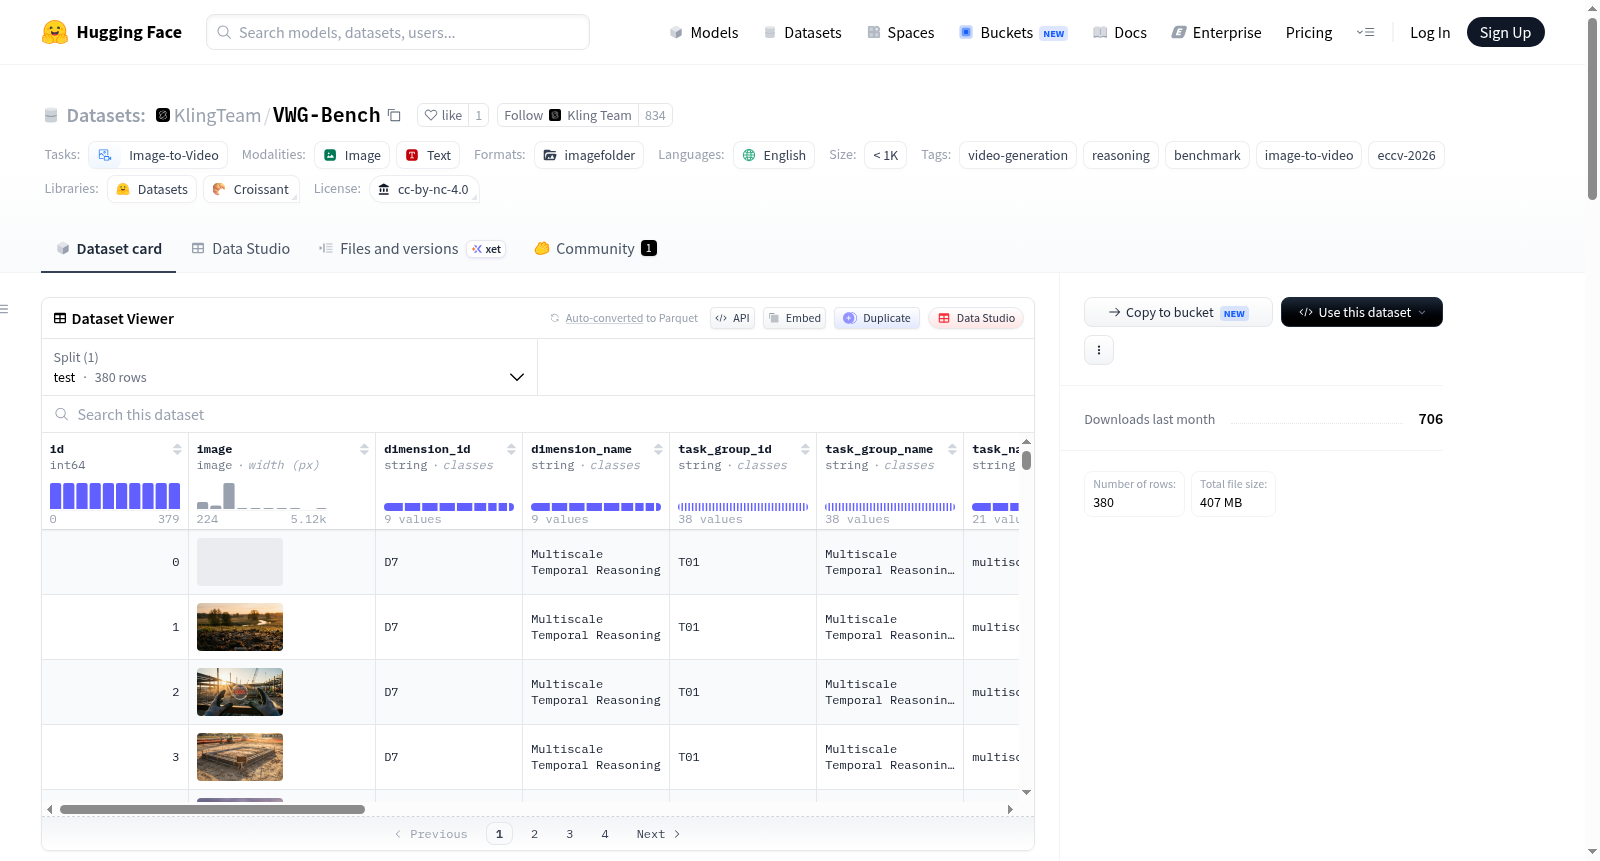Screen dimensions: 1600x861
Task: Open the image thumbnail in row 3
Action: (240, 757)
